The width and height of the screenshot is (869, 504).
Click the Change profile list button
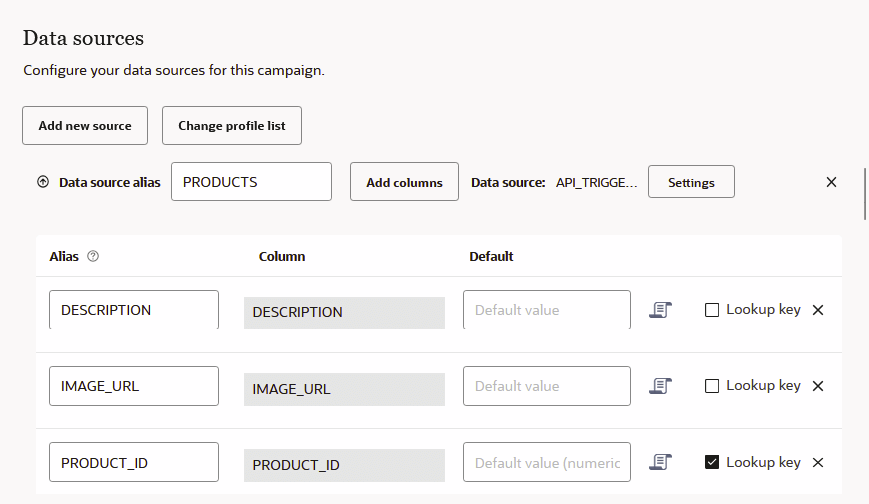coord(231,126)
